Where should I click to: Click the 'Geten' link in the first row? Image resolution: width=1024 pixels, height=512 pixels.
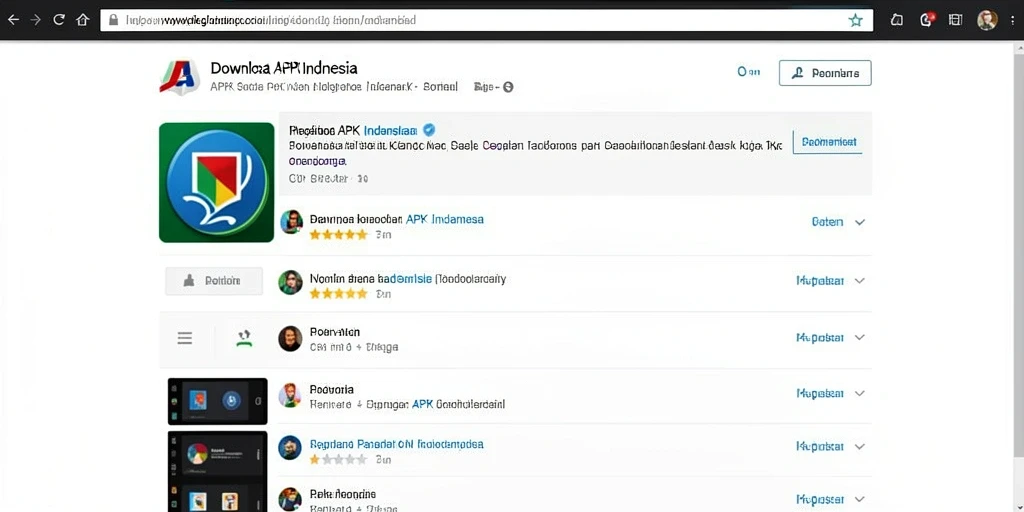click(x=827, y=222)
